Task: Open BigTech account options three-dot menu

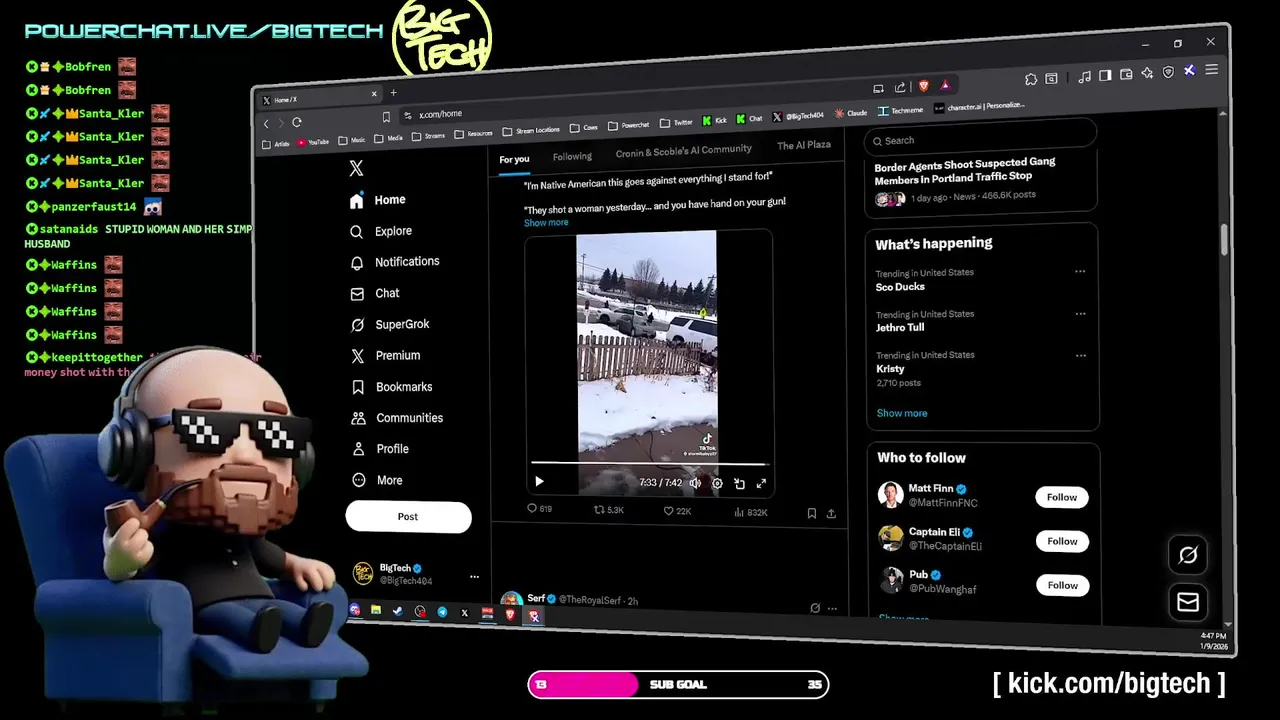Action: point(474,577)
